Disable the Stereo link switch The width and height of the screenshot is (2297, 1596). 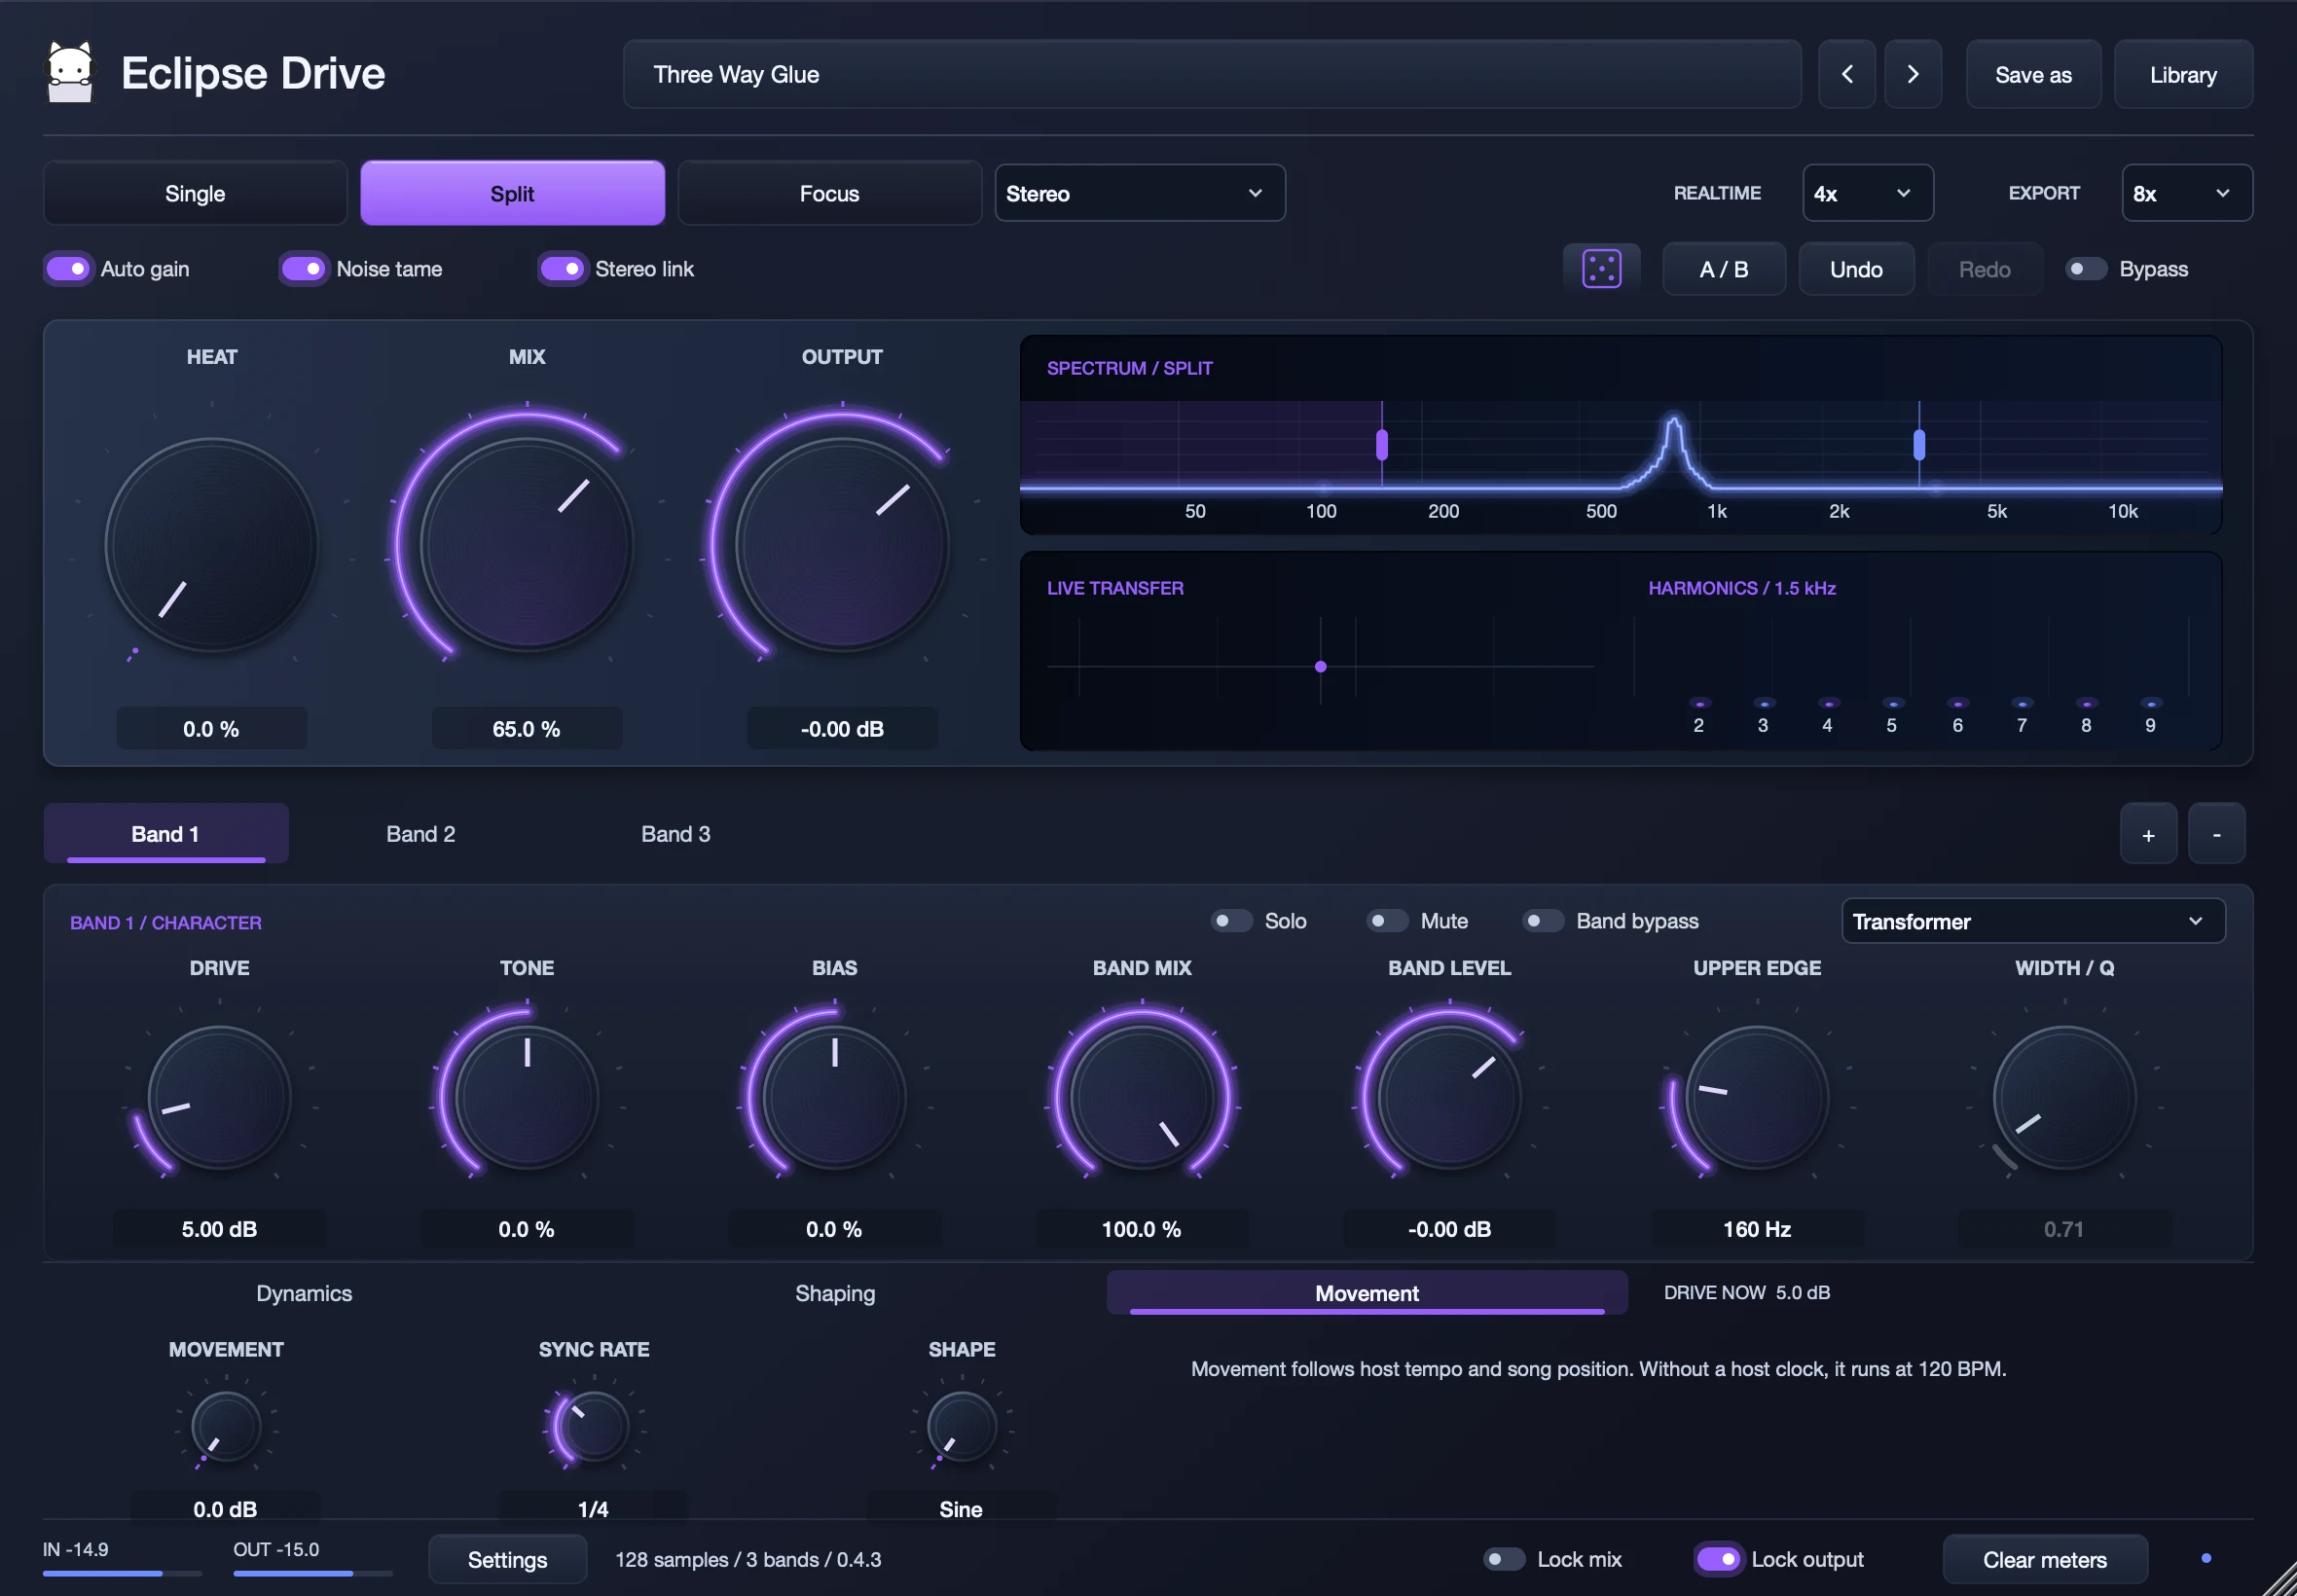point(562,269)
